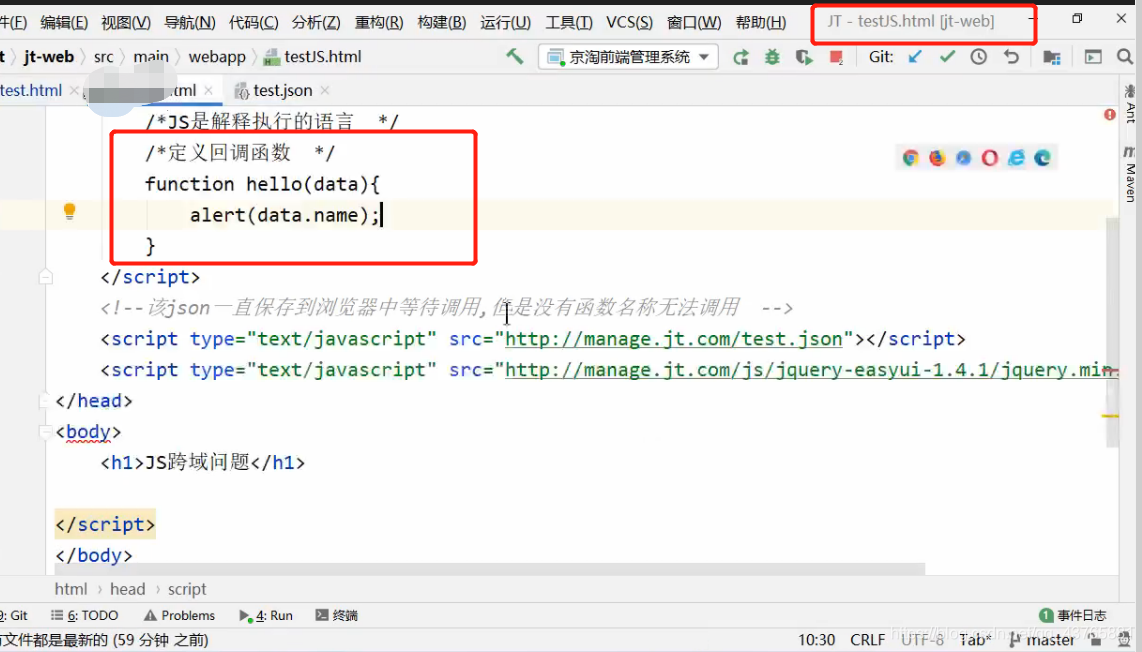Open in Firefox browser icon
The height and width of the screenshot is (652, 1142).
coord(937,157)
